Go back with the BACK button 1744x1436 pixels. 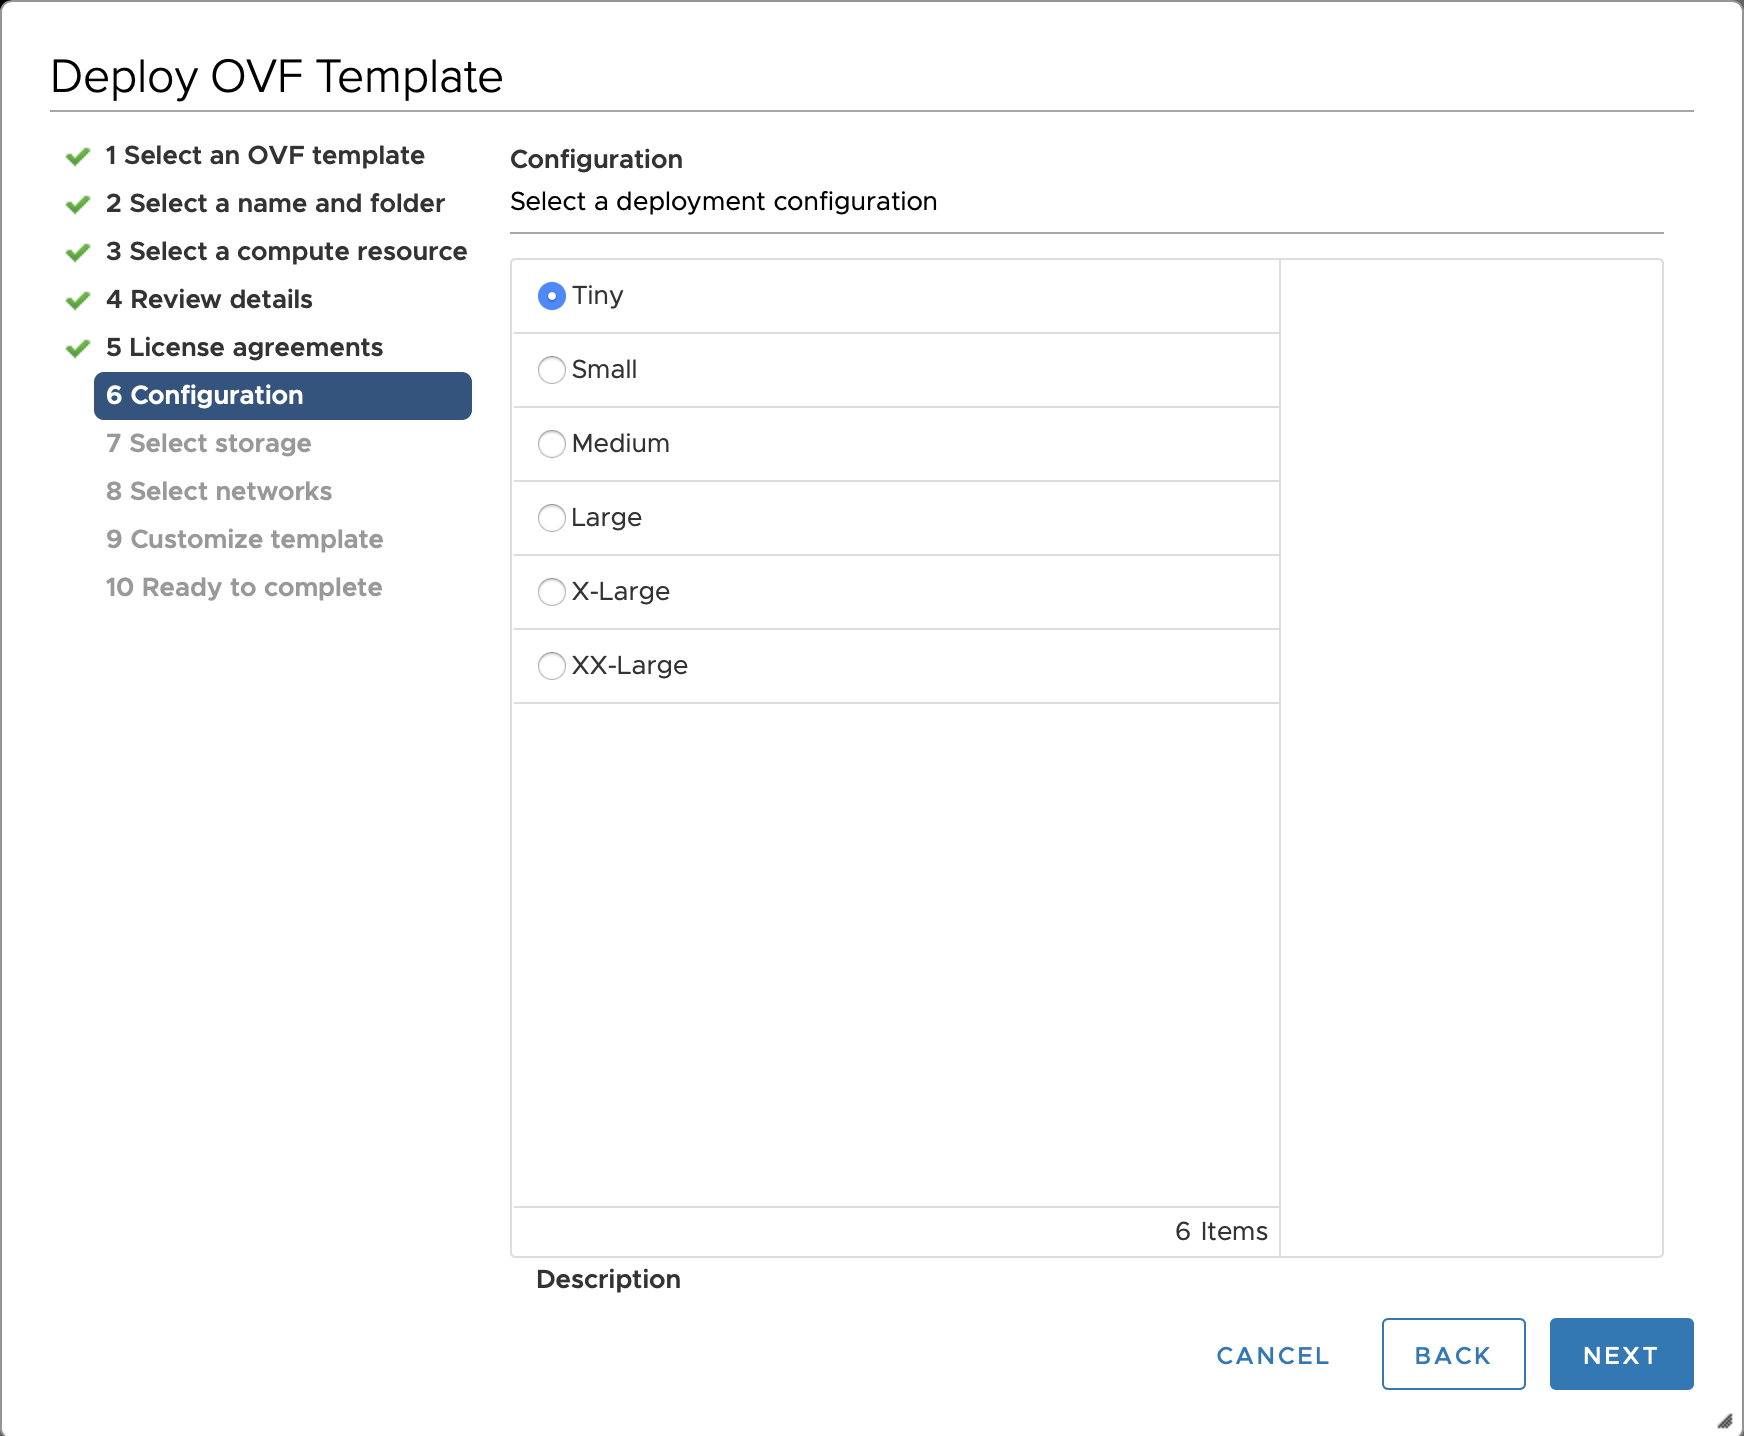click(x=1453, y=1354)
